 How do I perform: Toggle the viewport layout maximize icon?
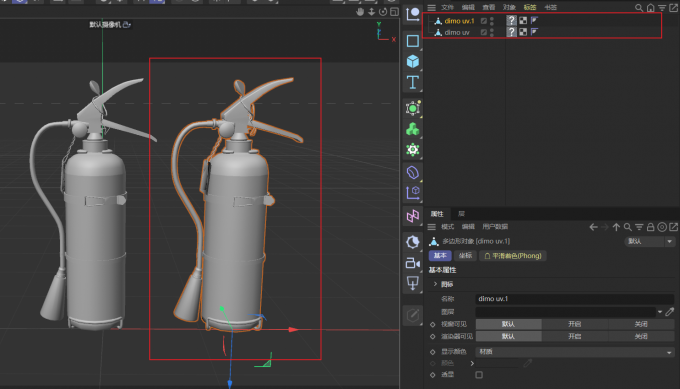click(x=394, y=12)
